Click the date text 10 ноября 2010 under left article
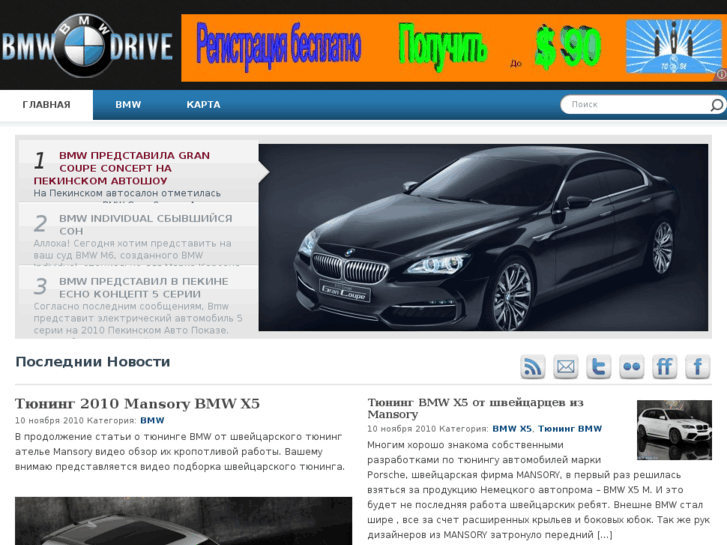The height and width of the screenshot is (545, 727). click(49, 421)
